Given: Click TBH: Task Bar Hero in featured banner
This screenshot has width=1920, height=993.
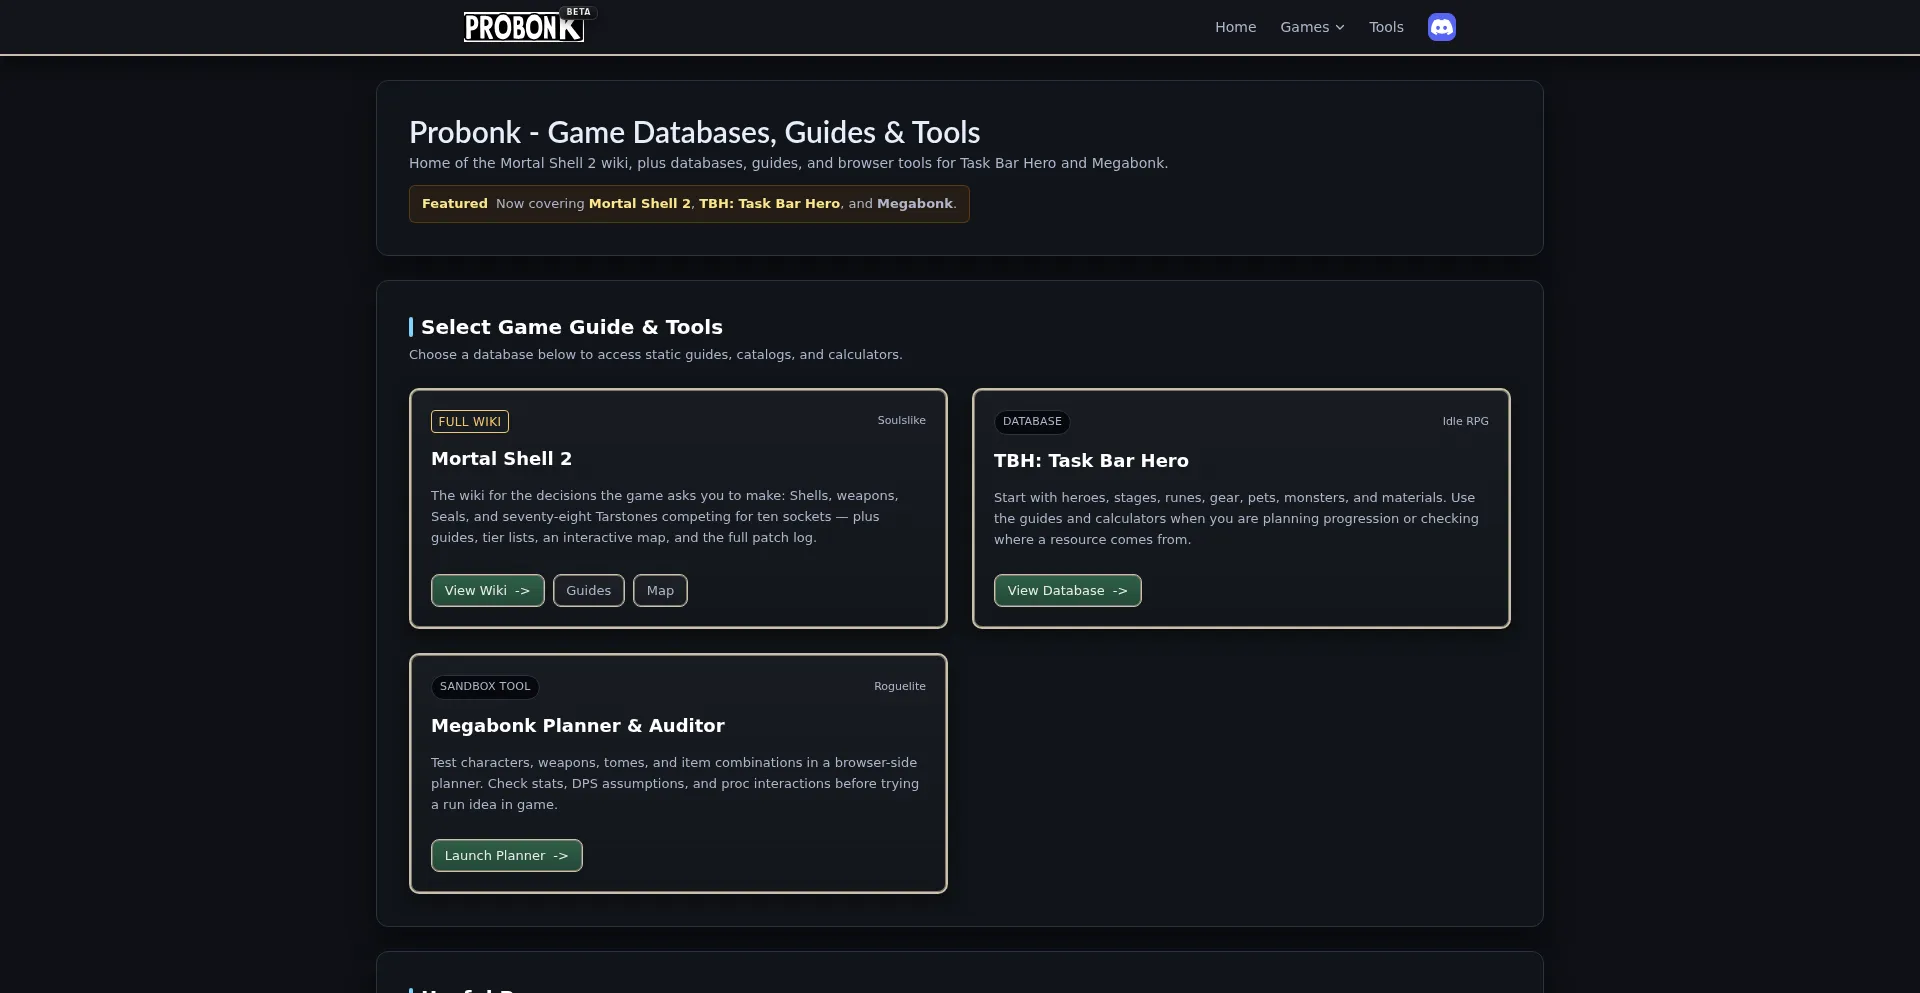Looking at the screenshot, I should [769, 203].
